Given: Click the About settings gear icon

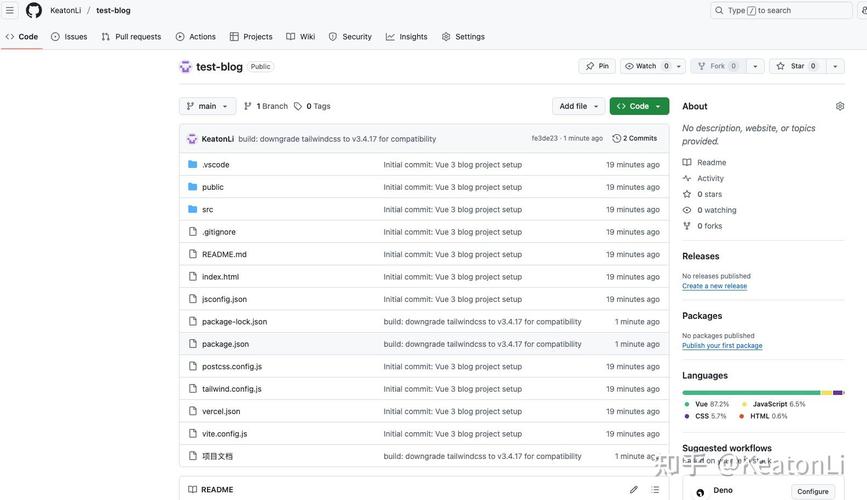Looking at the screenshot, I should (840, 106).
